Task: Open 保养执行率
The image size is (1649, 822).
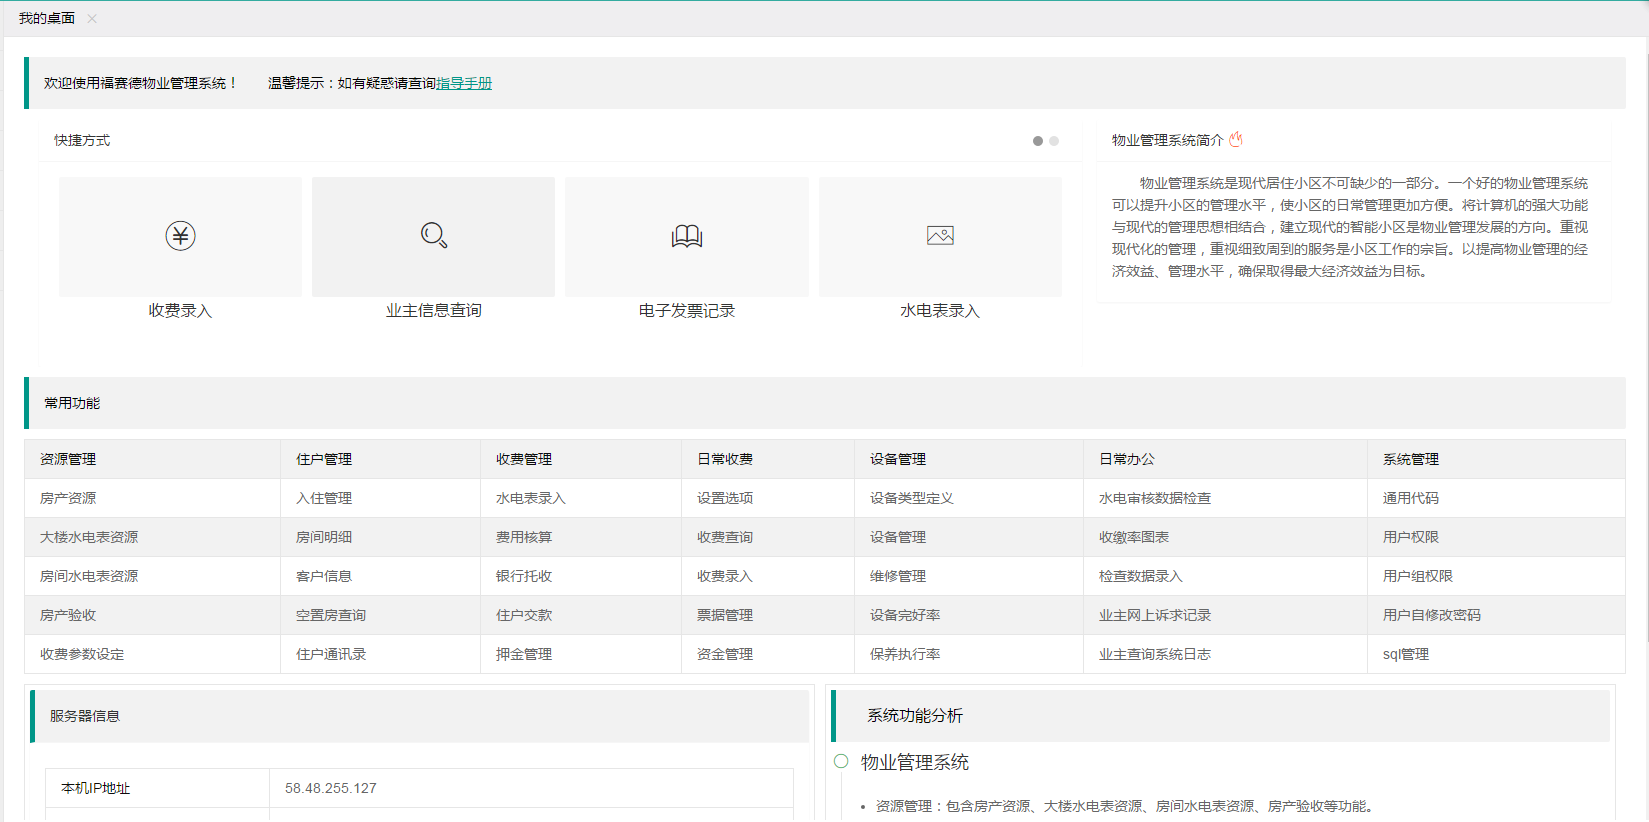Action: click(905, 654)
